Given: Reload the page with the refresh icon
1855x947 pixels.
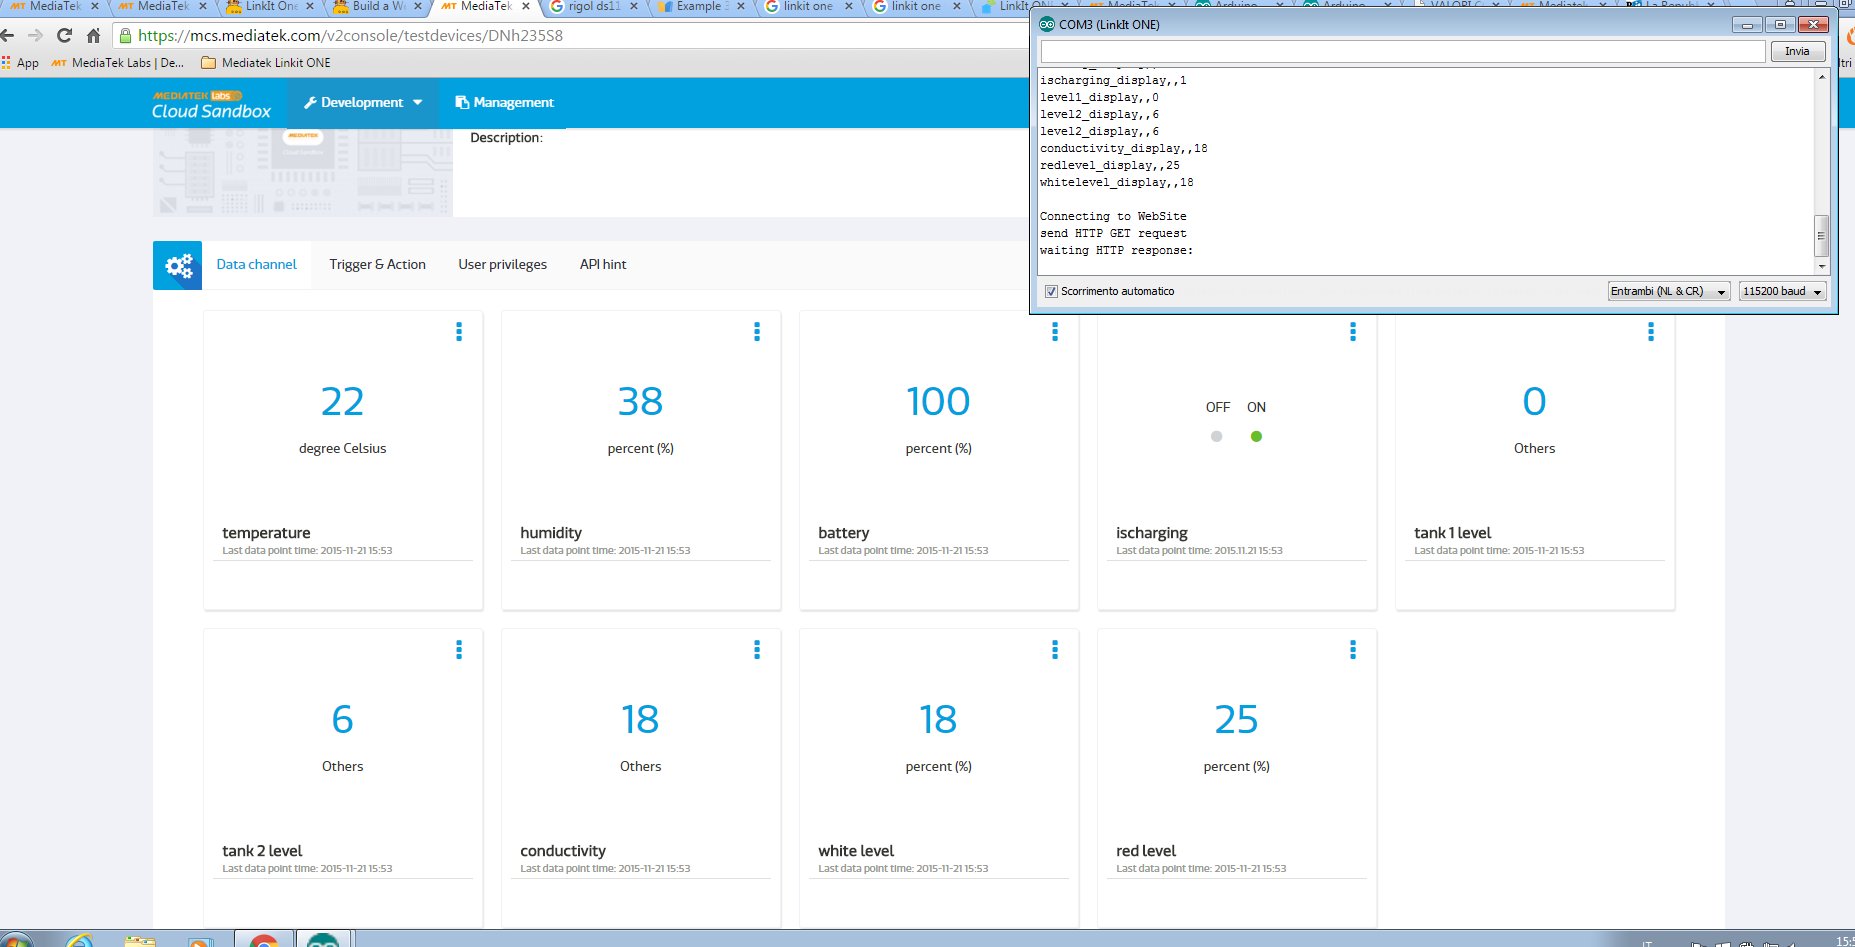Looking at the screenshot, I should 64,35.
